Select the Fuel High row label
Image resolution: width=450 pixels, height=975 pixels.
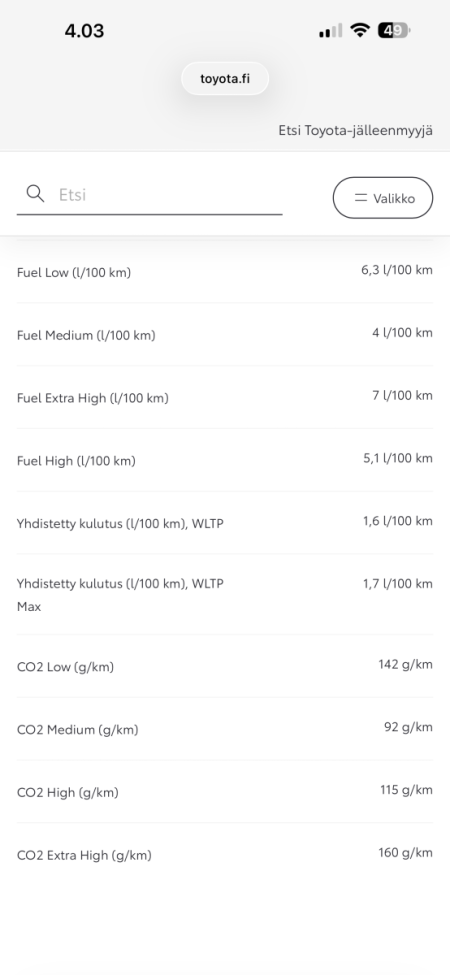[76, 461]
